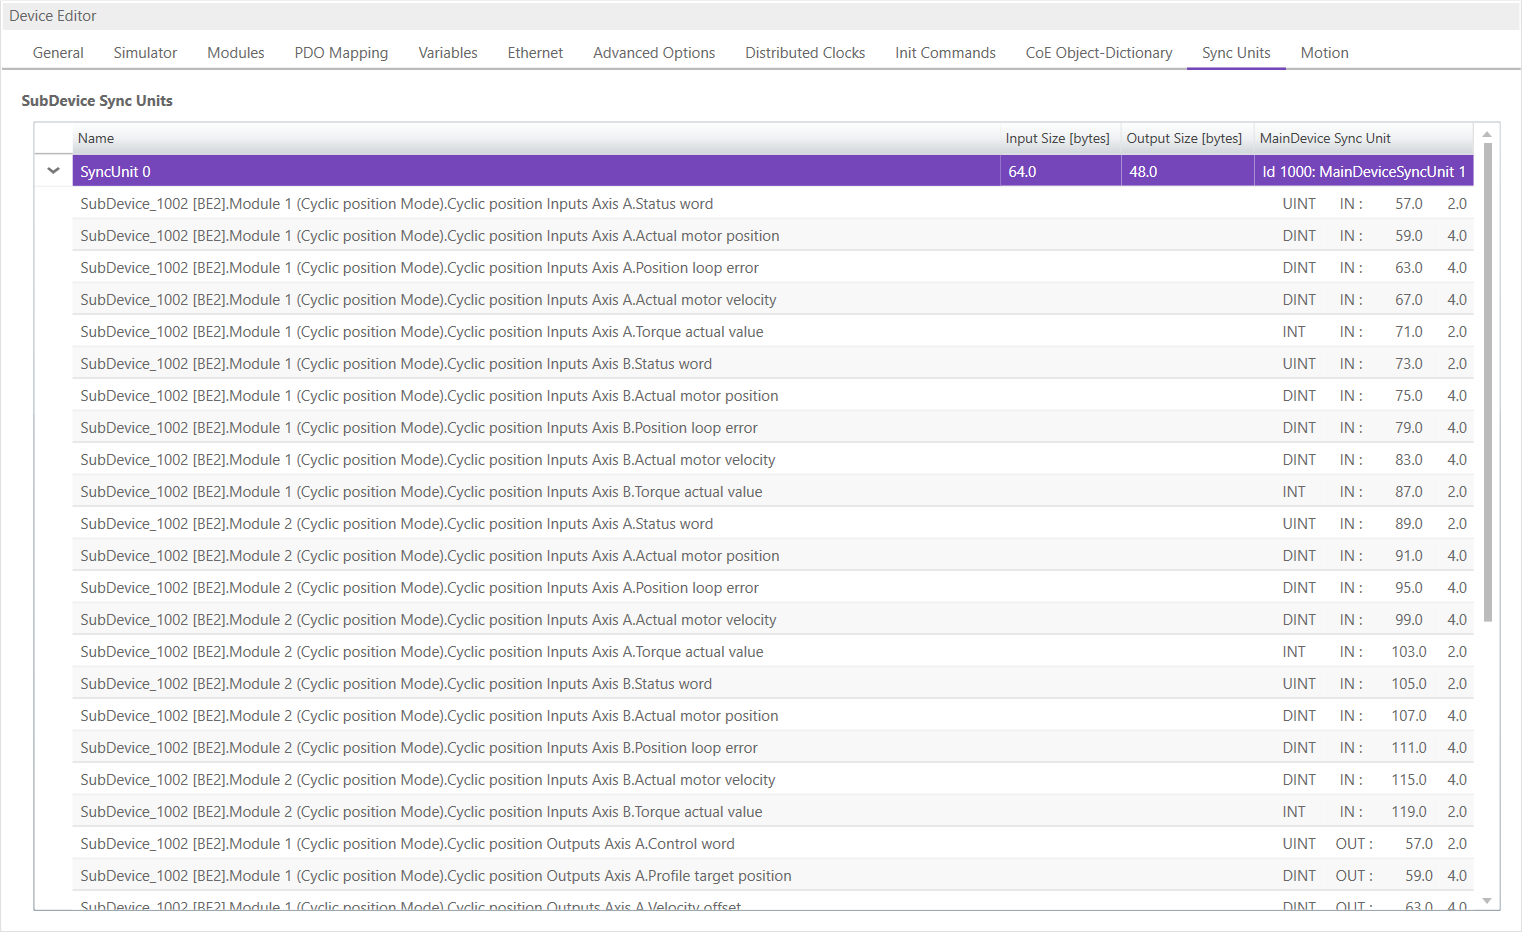Click the Input Size [bytes] column header
1522x932 pixels.
click(1057, 139)
